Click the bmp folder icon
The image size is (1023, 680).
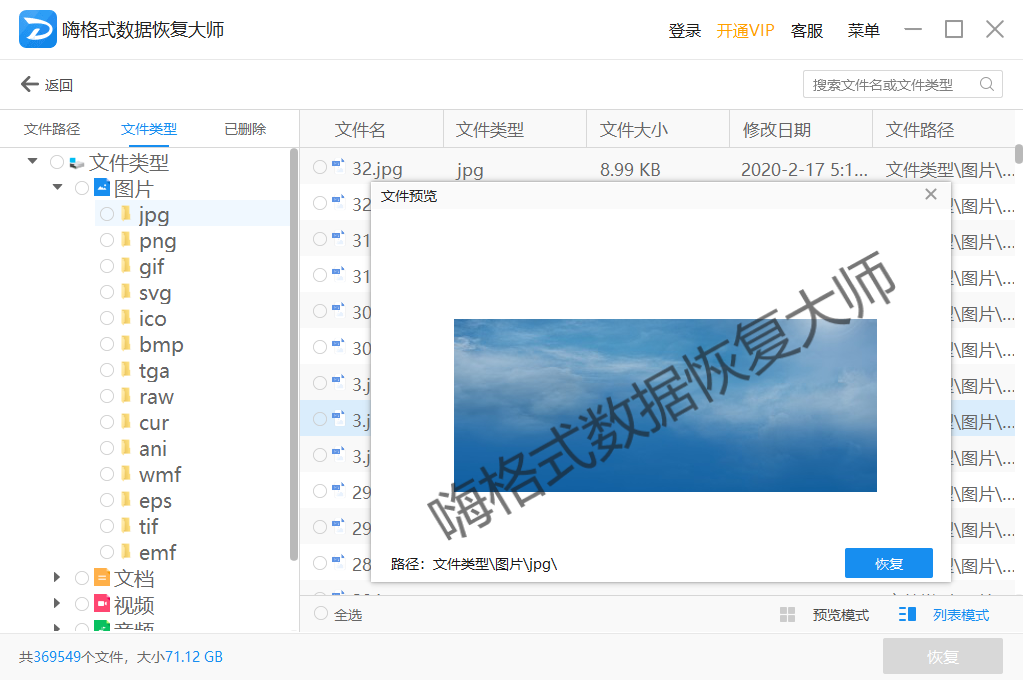click(127, 344)
